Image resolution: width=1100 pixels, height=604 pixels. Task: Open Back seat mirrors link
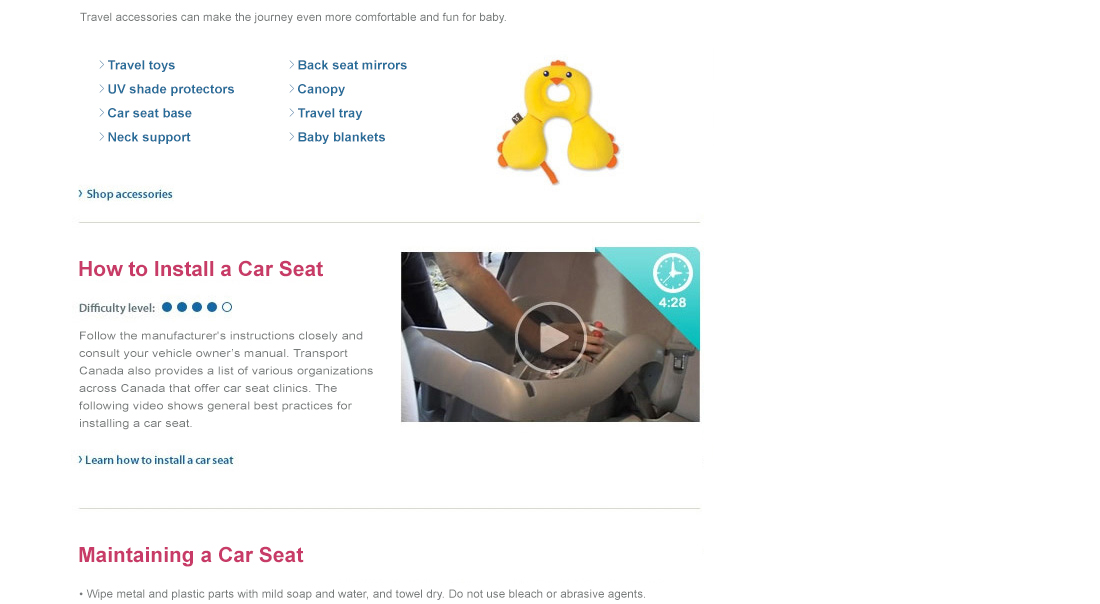click(352, 65)
